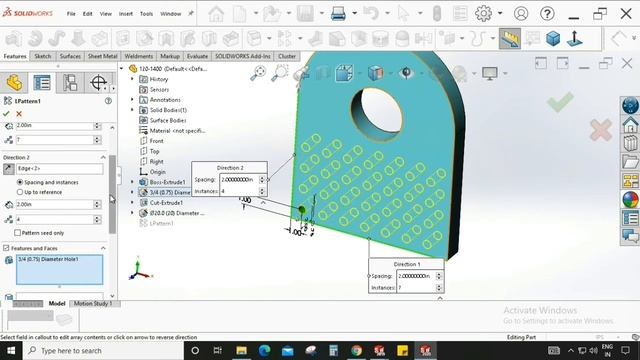Open the Insert menu
640x360 pixels.
click(126, 13)
